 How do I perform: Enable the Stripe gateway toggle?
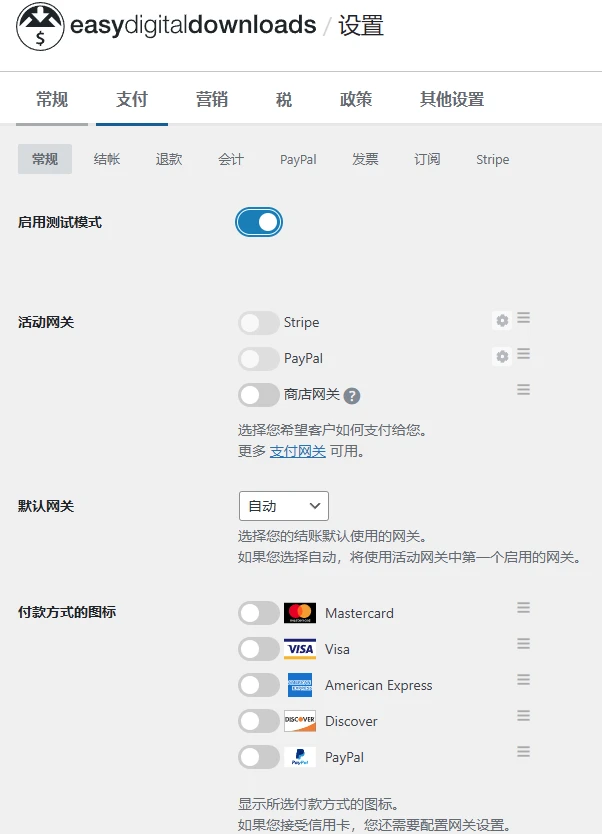tap(259, 323)
